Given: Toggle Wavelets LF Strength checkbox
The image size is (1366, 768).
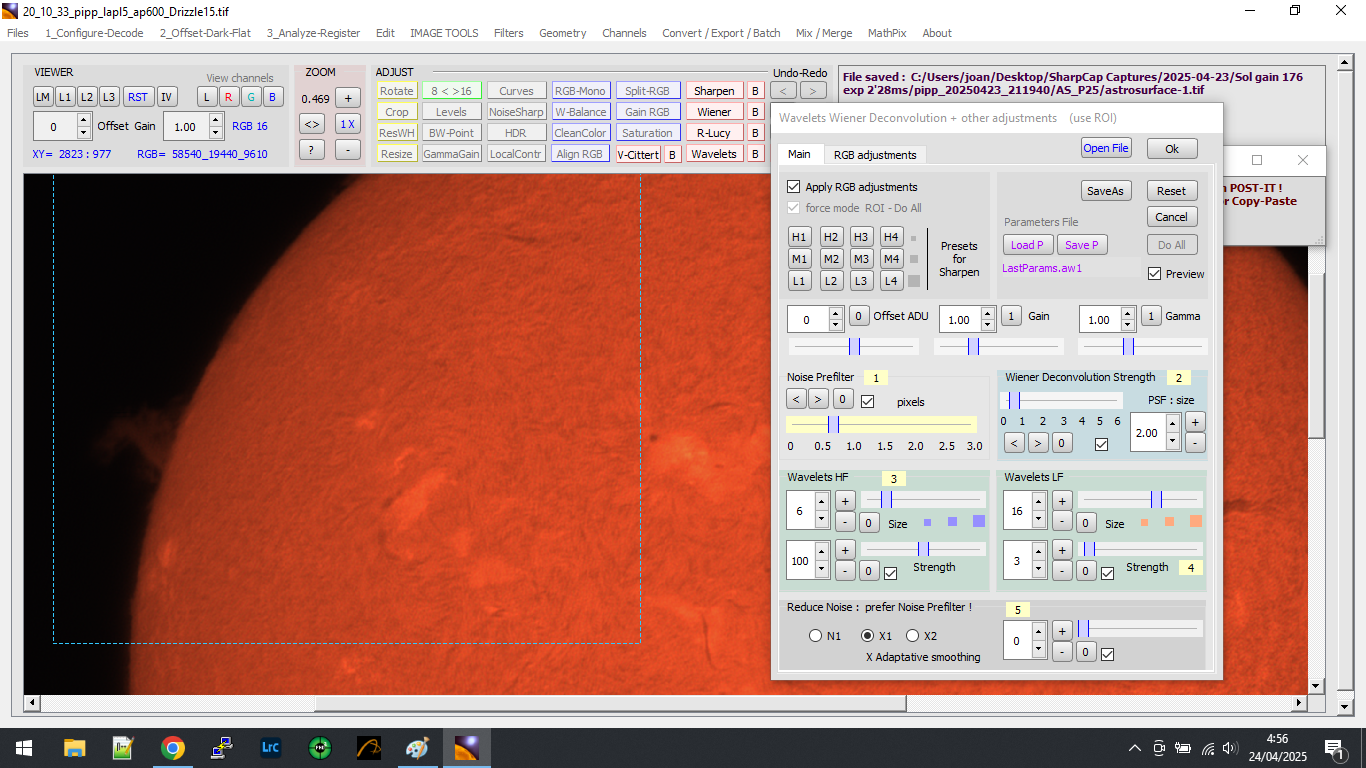Looking at the screenshot, I should coord(1107,573).
